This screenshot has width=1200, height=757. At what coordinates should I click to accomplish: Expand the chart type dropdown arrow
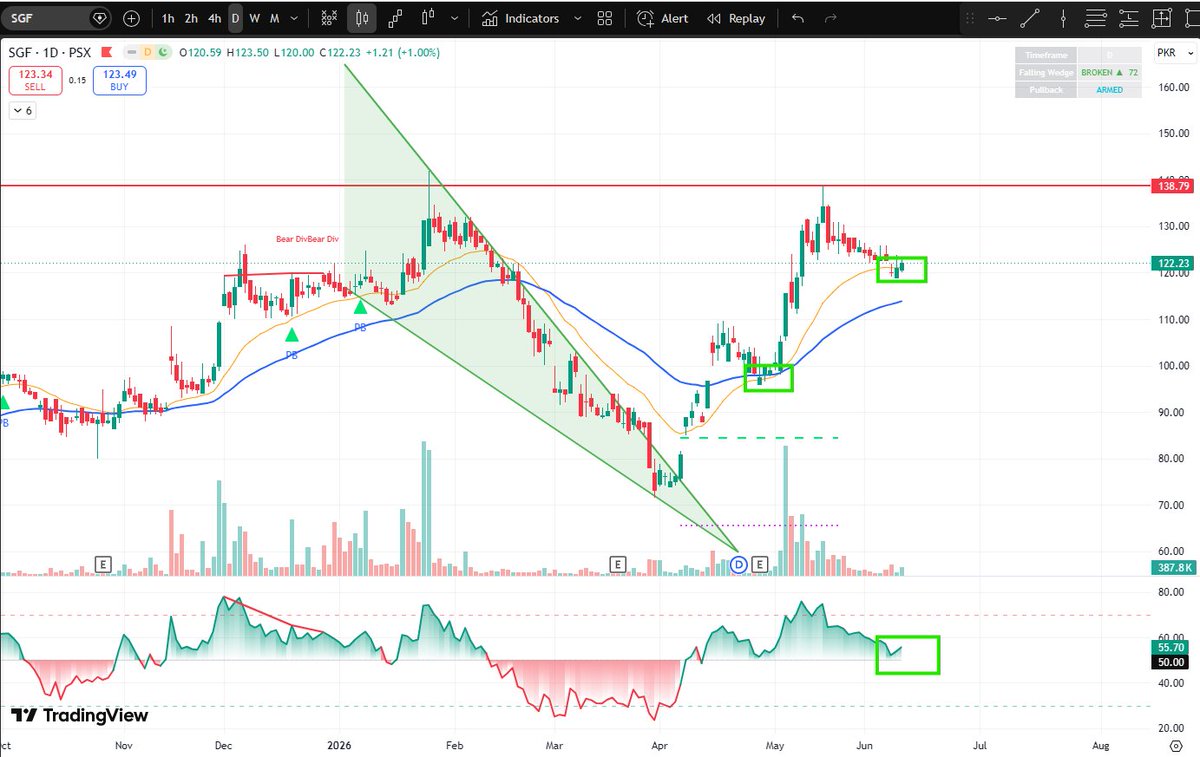tap(456, 18)
